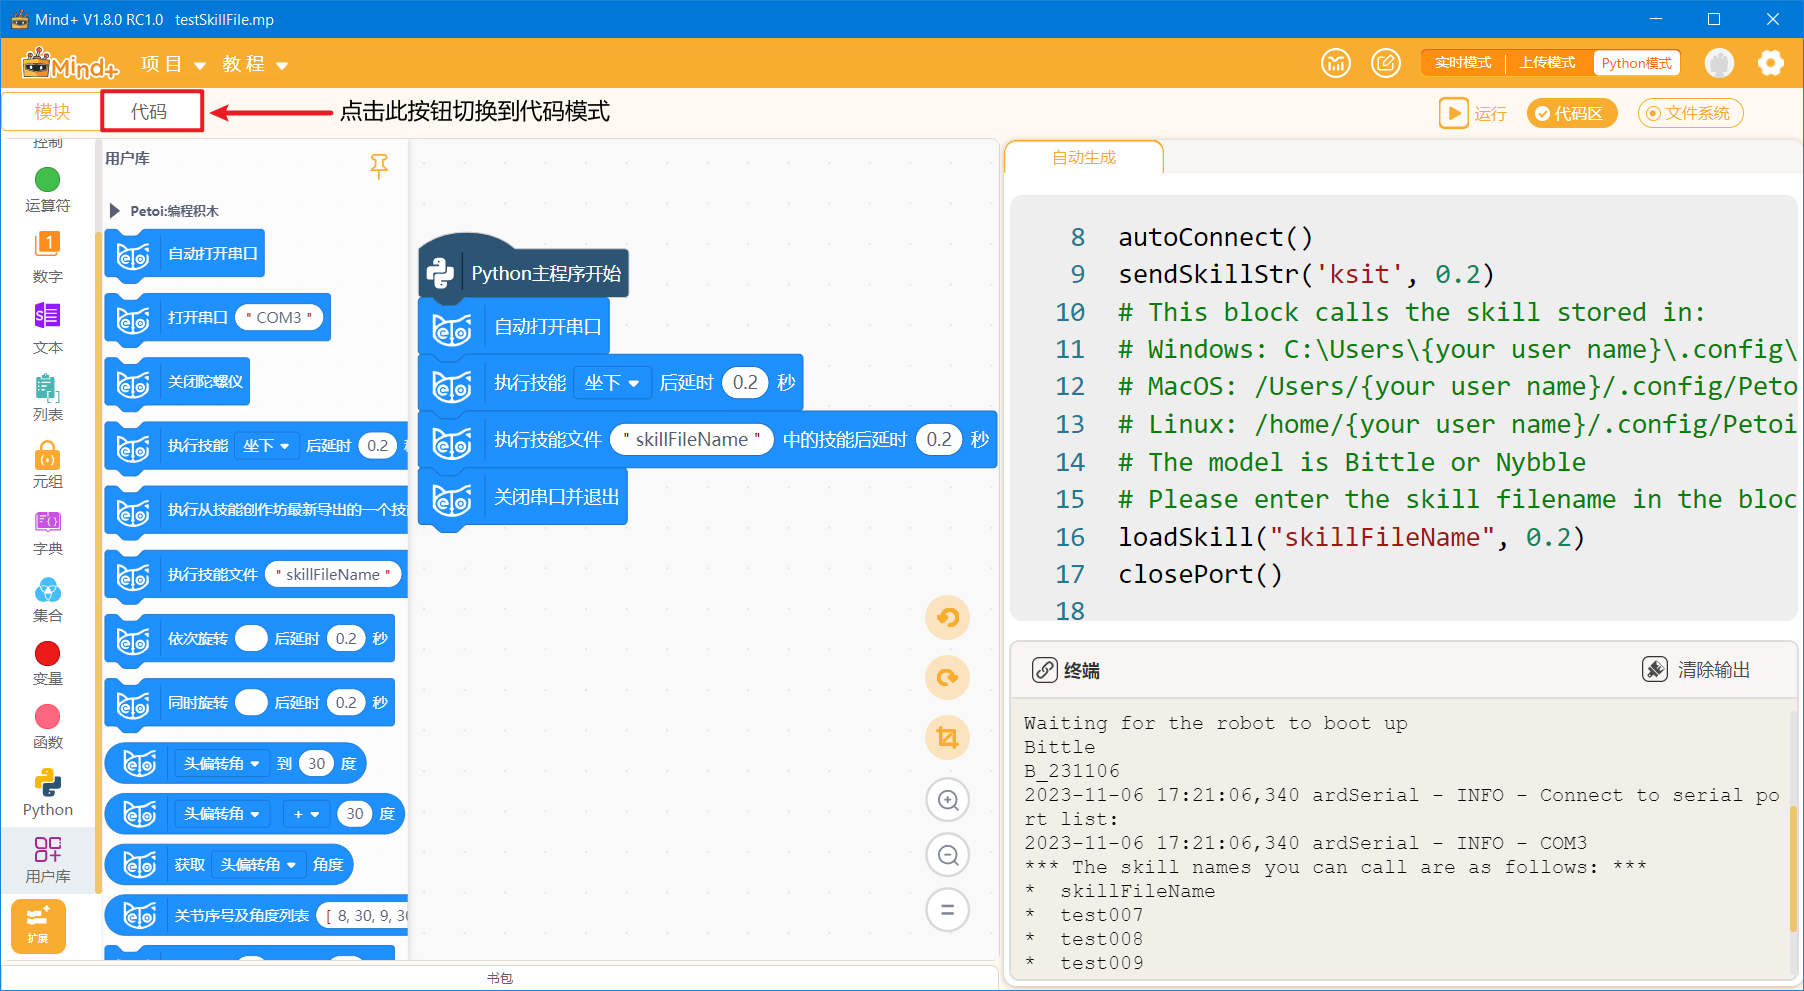Click the undo arrow icon in workspace

[947, 618]
